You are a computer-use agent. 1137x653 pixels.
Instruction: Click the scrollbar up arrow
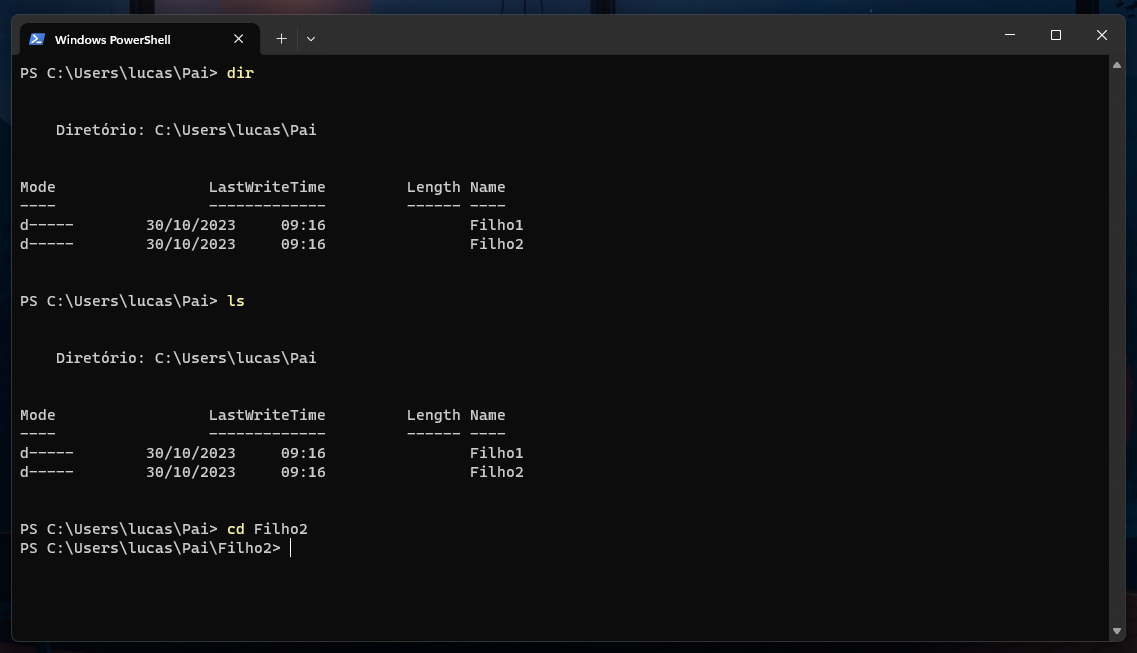coord(1115,64)
